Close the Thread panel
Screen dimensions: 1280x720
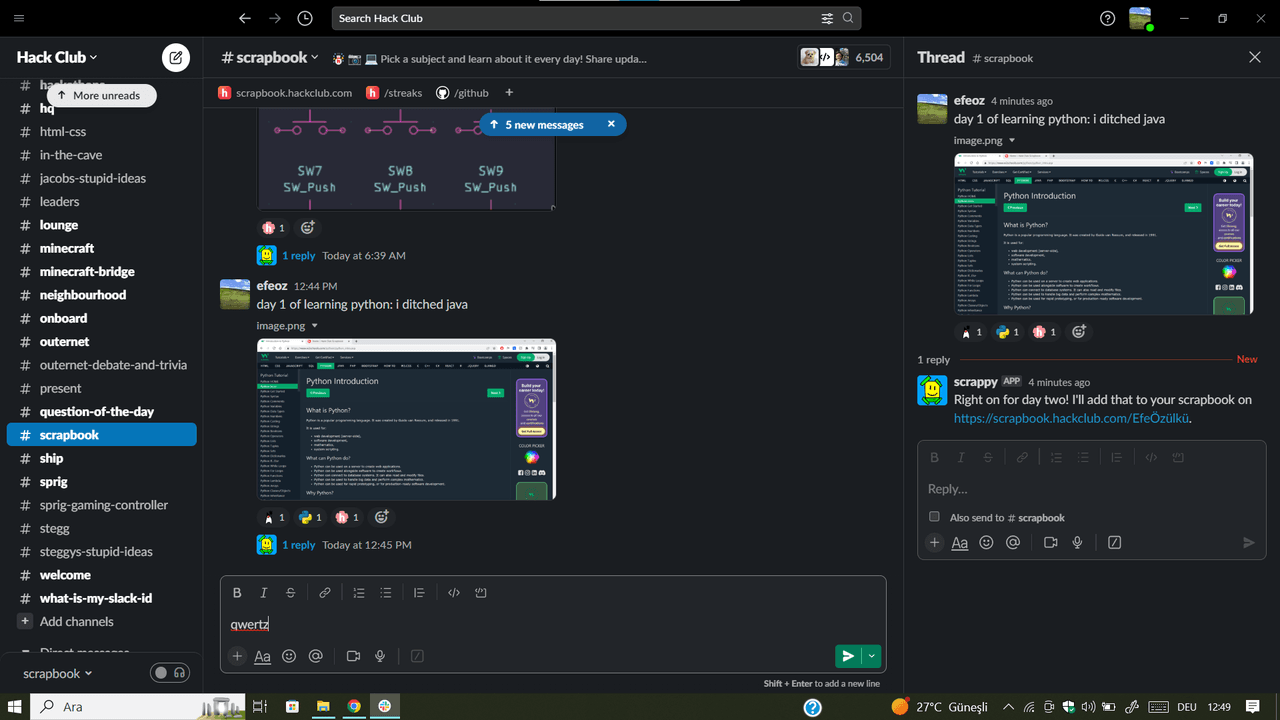click(x=1255, y=57)
